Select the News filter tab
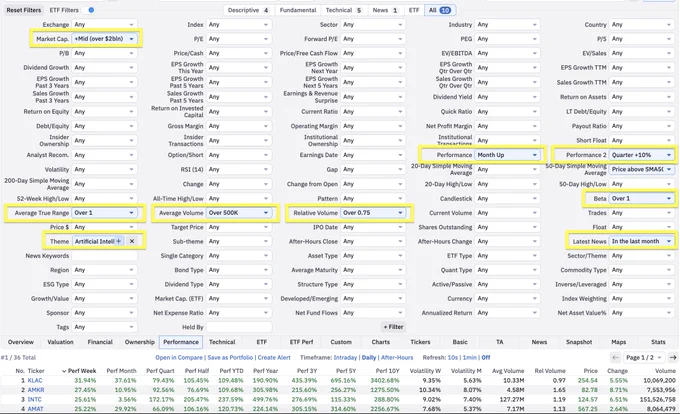Screen dimensions: 680x414 click(x=384, y=10)
